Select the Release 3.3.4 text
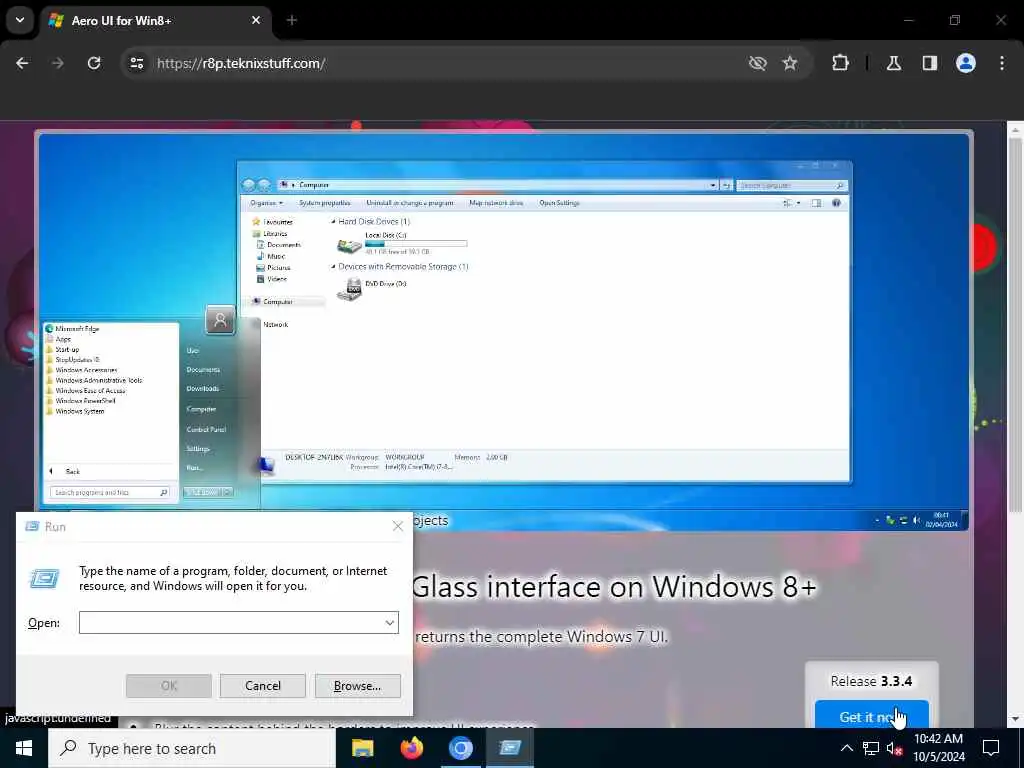 coord(871,681)
